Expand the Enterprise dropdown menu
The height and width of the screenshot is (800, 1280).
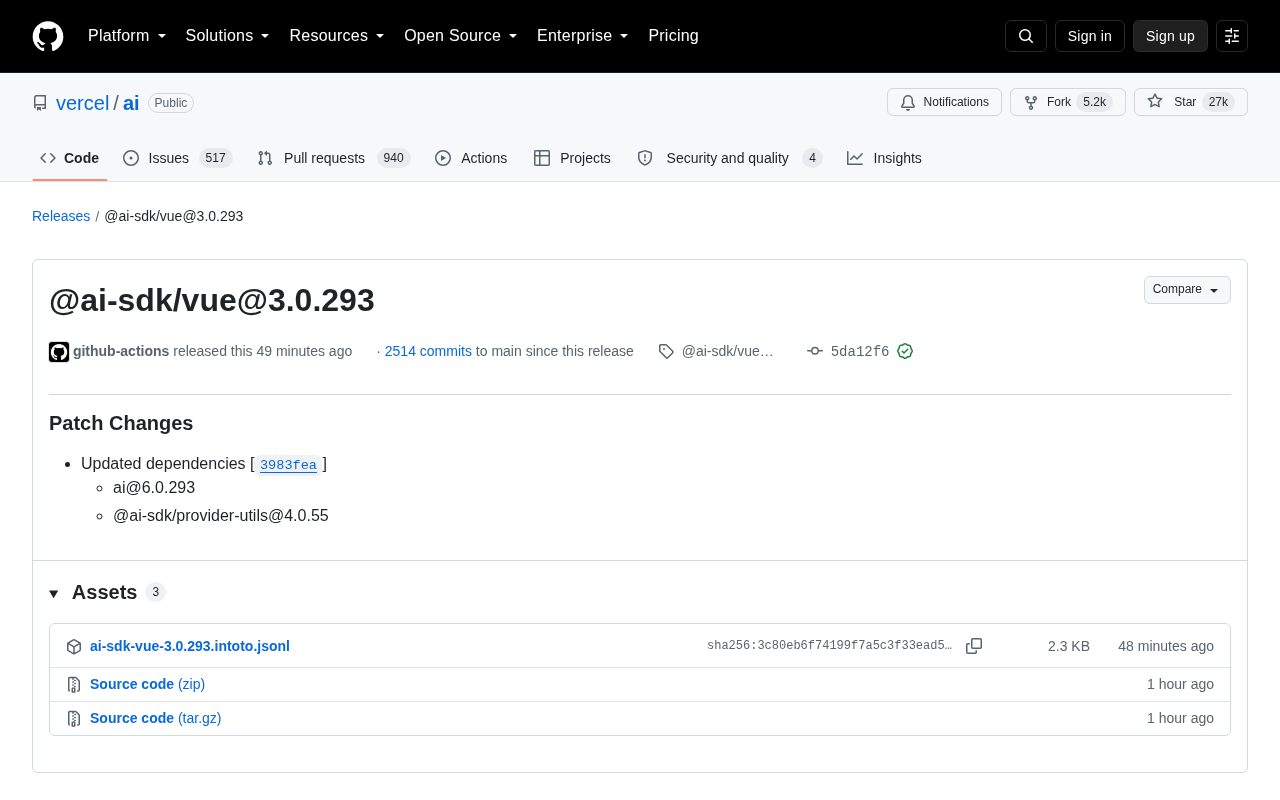pos(583,36)
